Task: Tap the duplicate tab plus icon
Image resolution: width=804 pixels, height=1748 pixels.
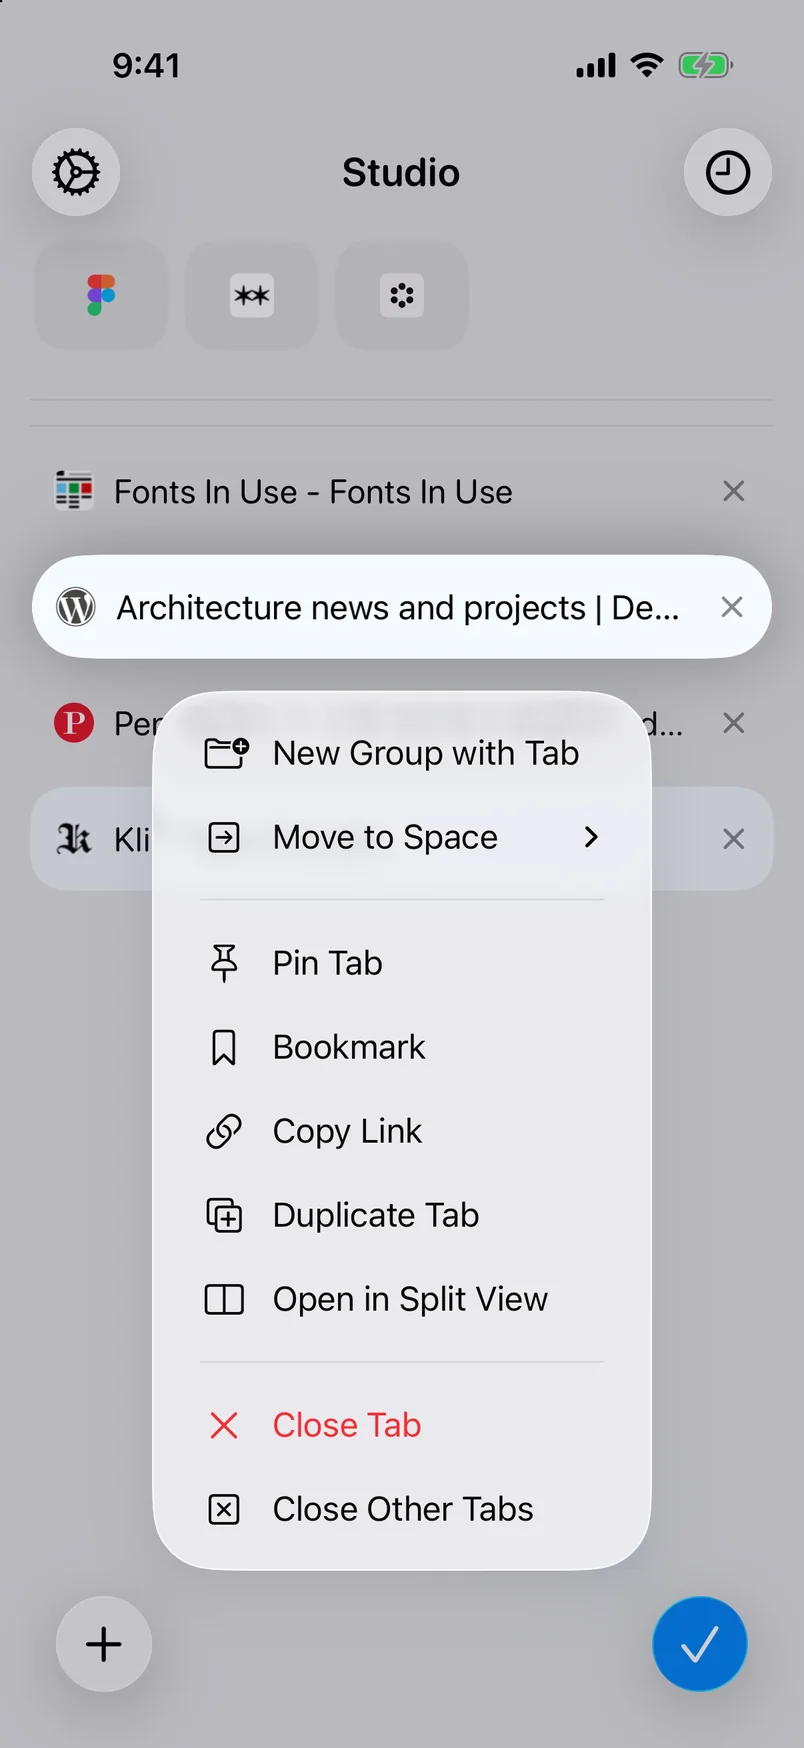Action: coord(224,1215)
